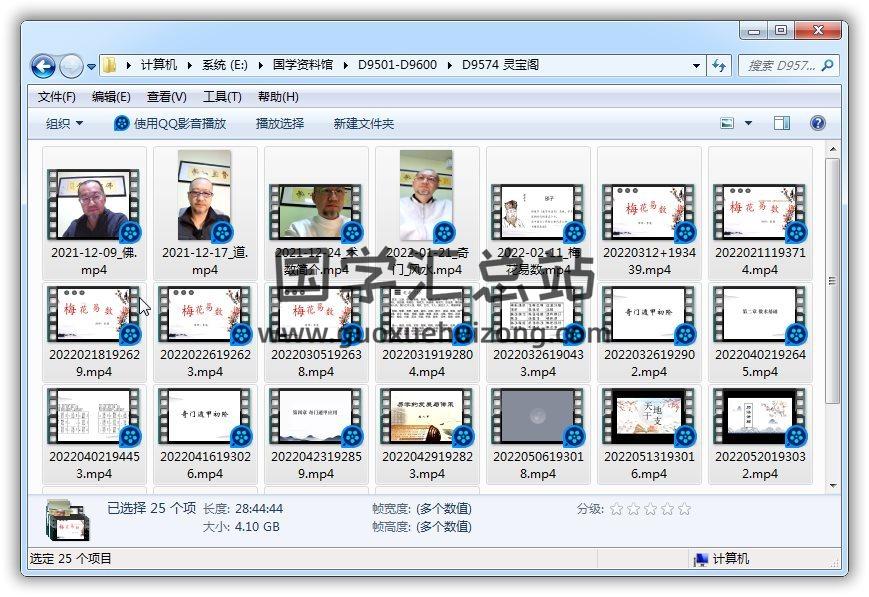Open the recent pages dropdown arrow
The width and height of the screenshot is (869, 597).
[x=91, y=67]
